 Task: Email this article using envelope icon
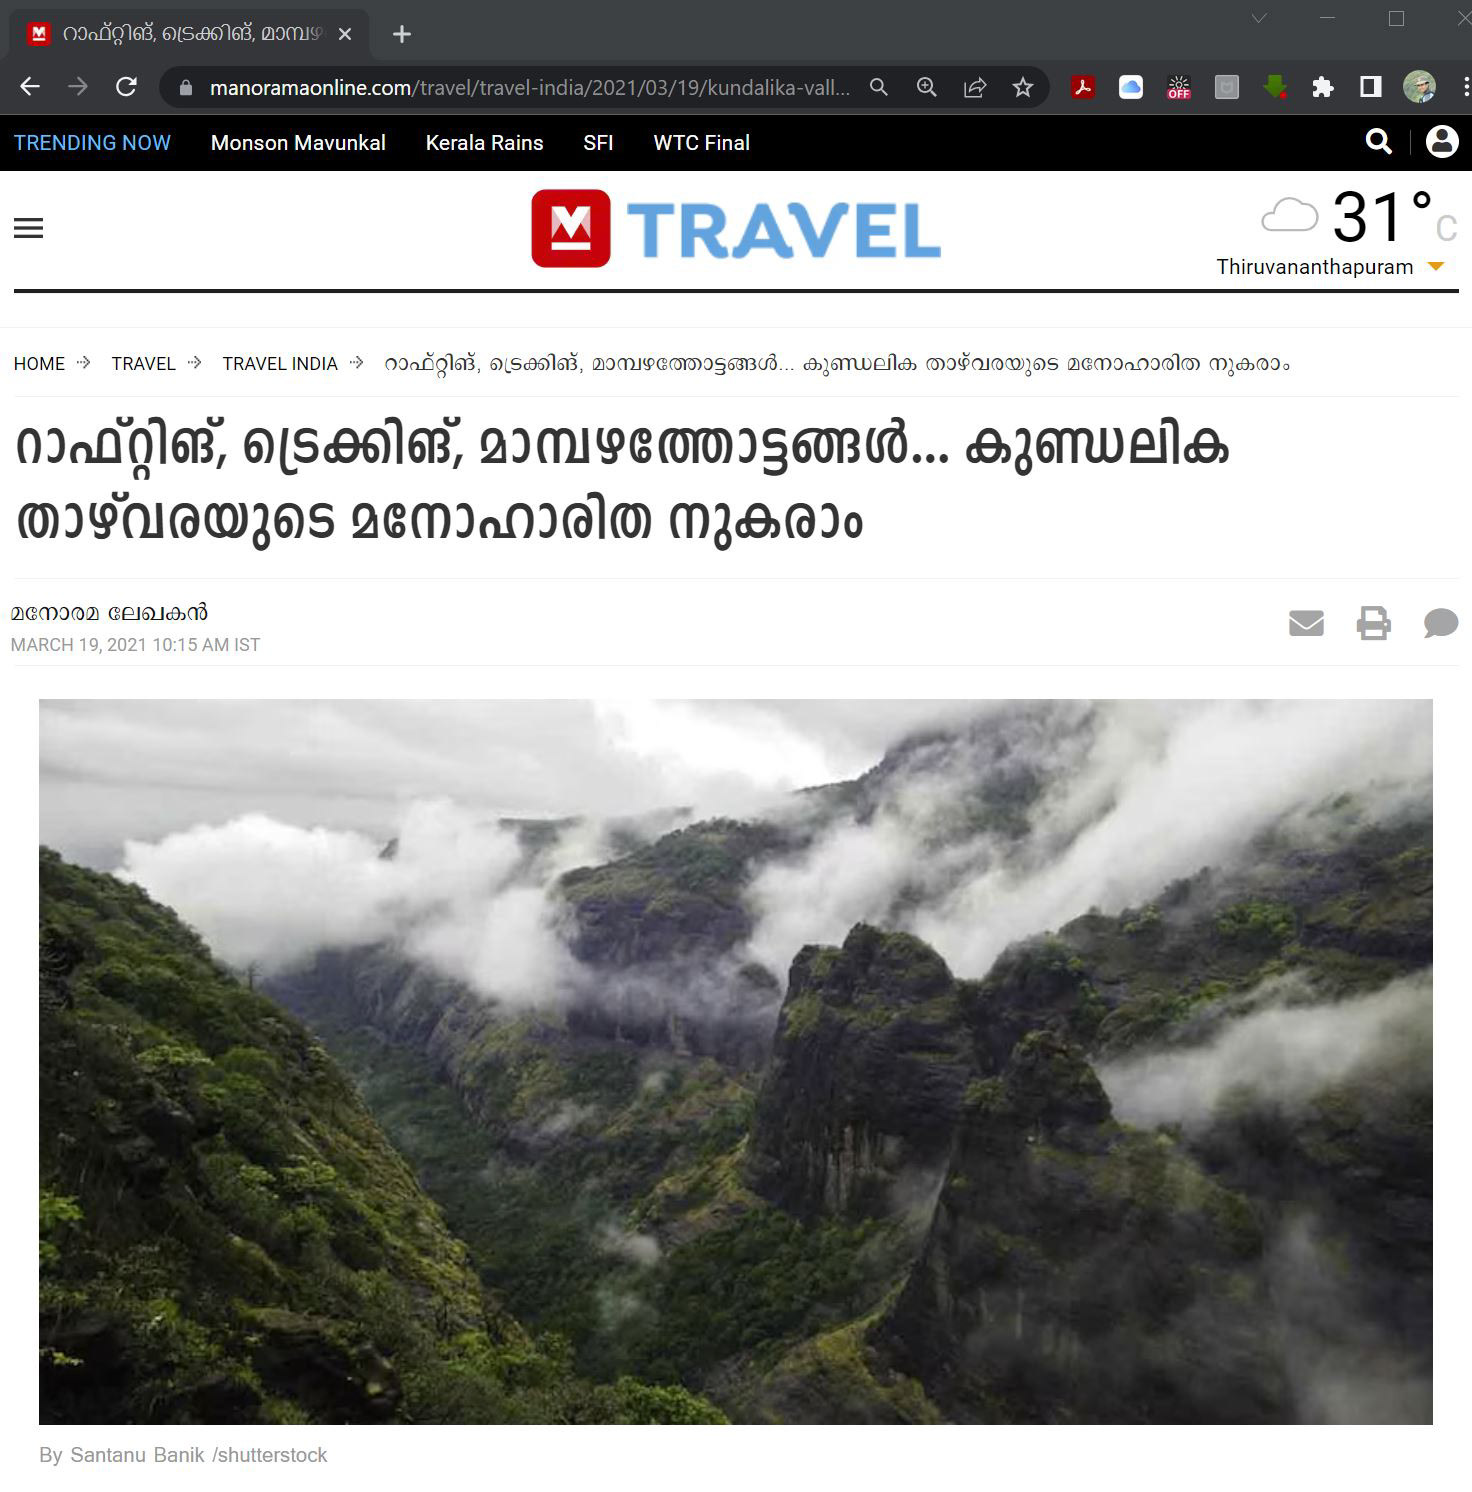(1306, 623)
